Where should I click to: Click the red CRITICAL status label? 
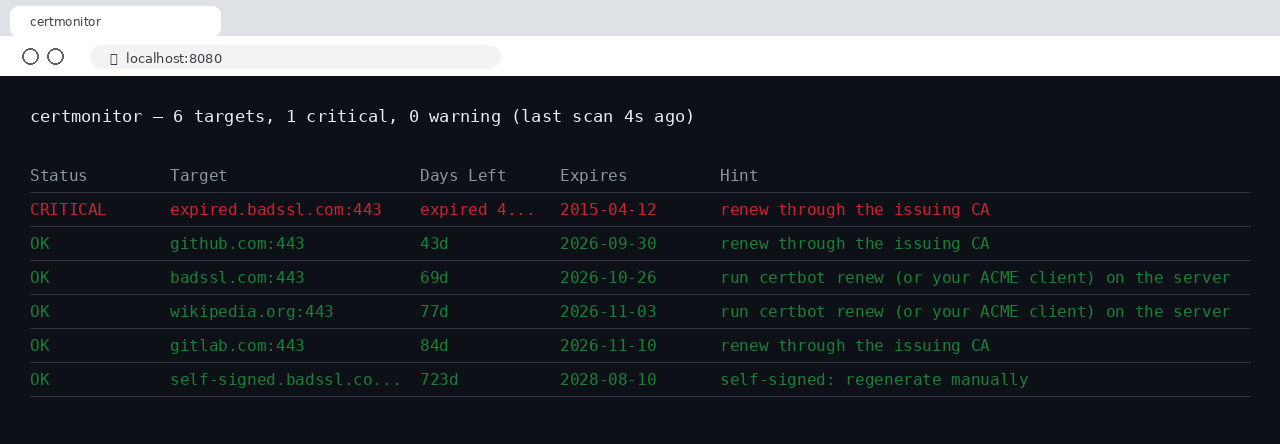68,210
